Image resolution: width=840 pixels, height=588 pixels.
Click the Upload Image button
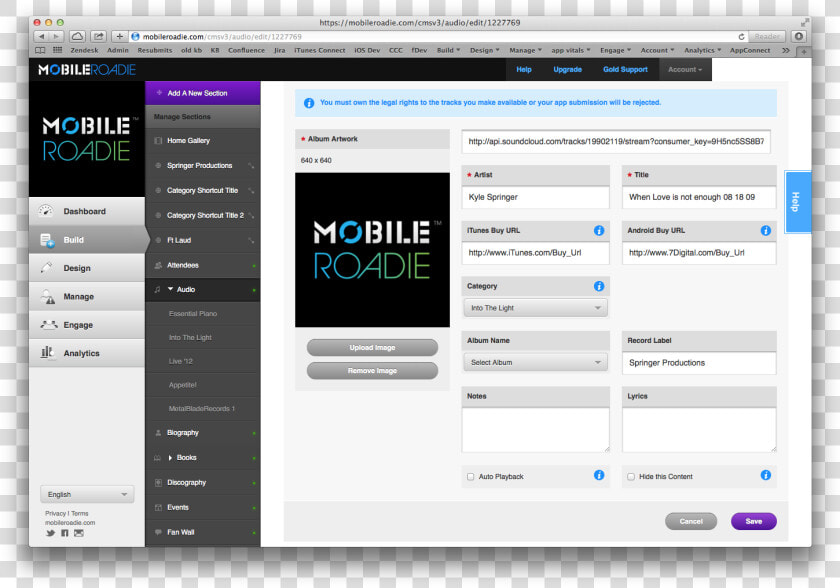tap(372, 348)
